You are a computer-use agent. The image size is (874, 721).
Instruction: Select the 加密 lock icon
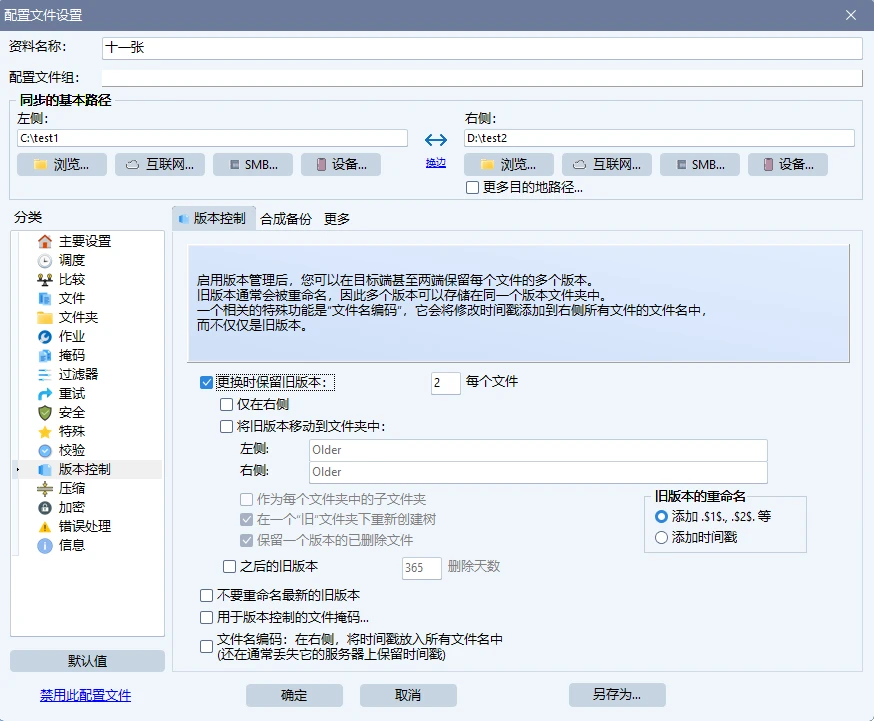45,508
